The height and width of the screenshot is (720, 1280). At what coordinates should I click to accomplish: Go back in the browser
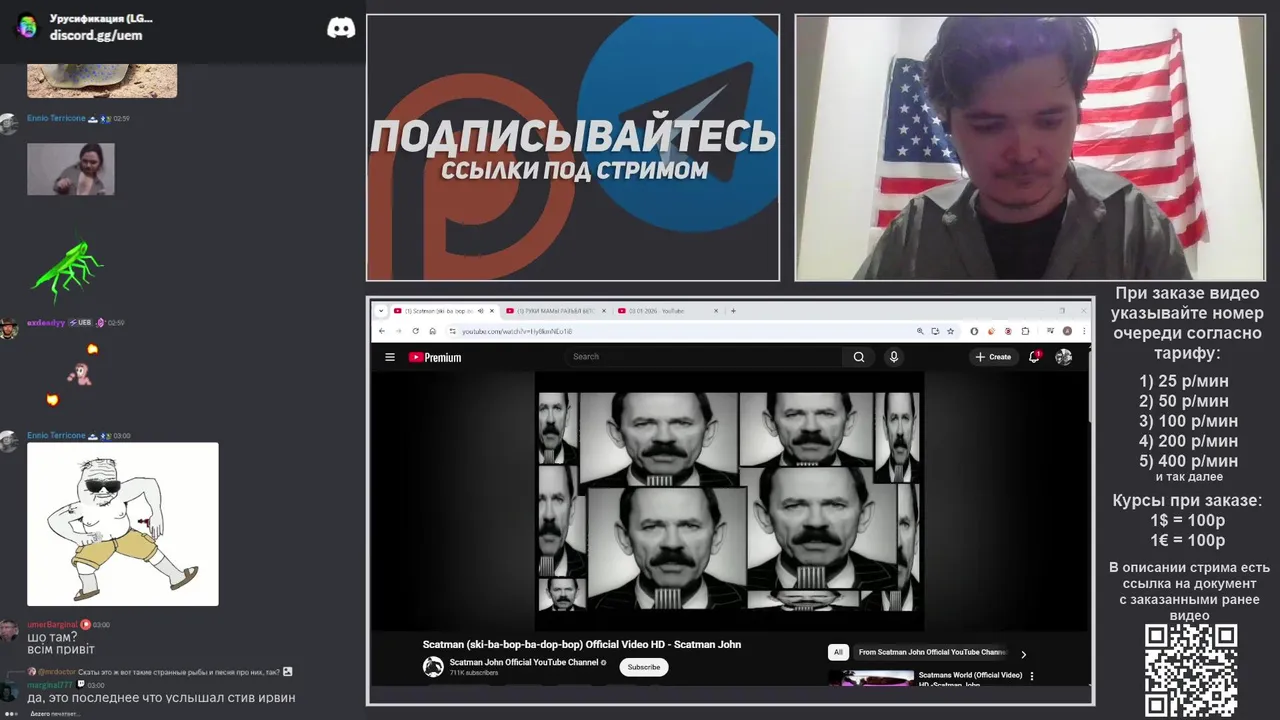point(381,331)
